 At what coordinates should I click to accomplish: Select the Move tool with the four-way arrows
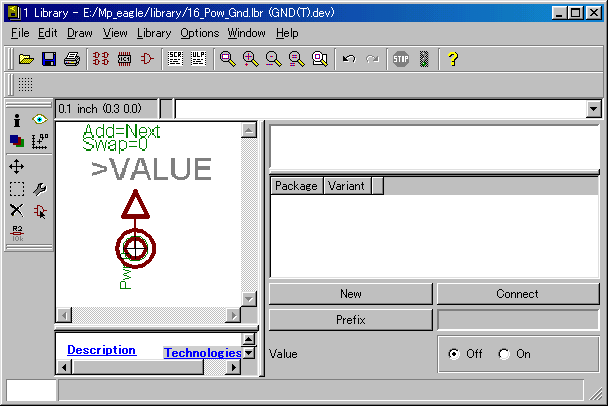[x=17, y=165]
